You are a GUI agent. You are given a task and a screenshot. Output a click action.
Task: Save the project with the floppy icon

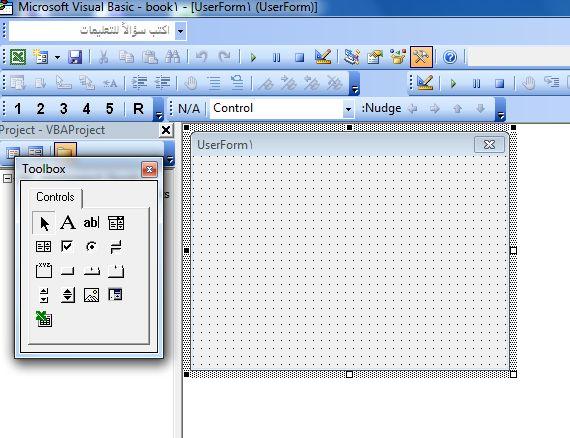coord(75,57)
